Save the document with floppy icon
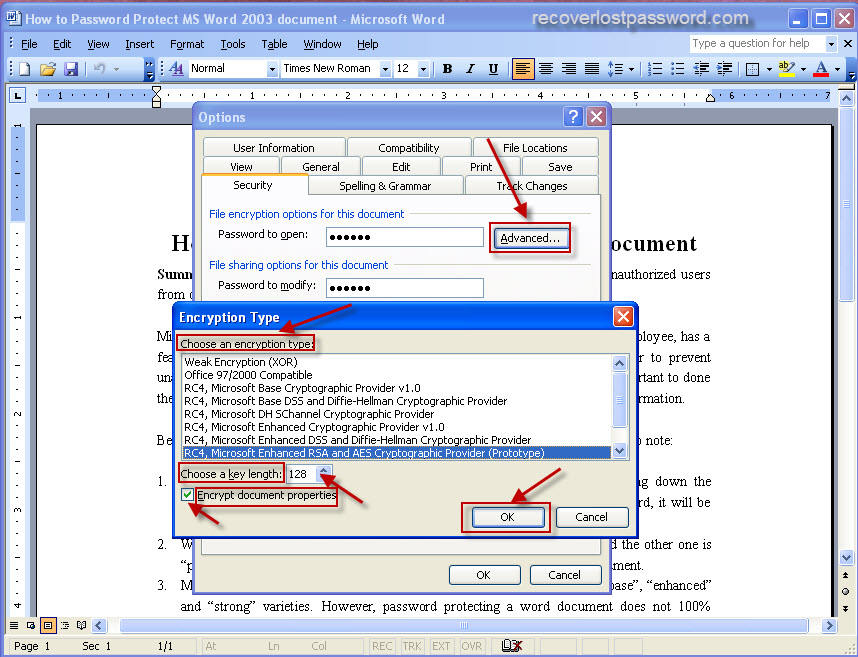 click(x=71, y=69)
